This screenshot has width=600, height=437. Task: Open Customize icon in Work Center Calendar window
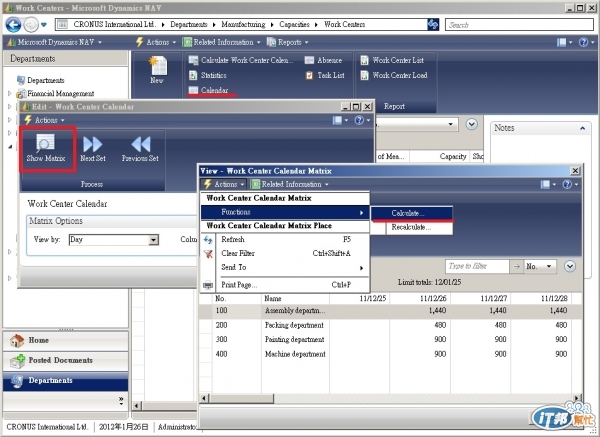pos(340,120)
